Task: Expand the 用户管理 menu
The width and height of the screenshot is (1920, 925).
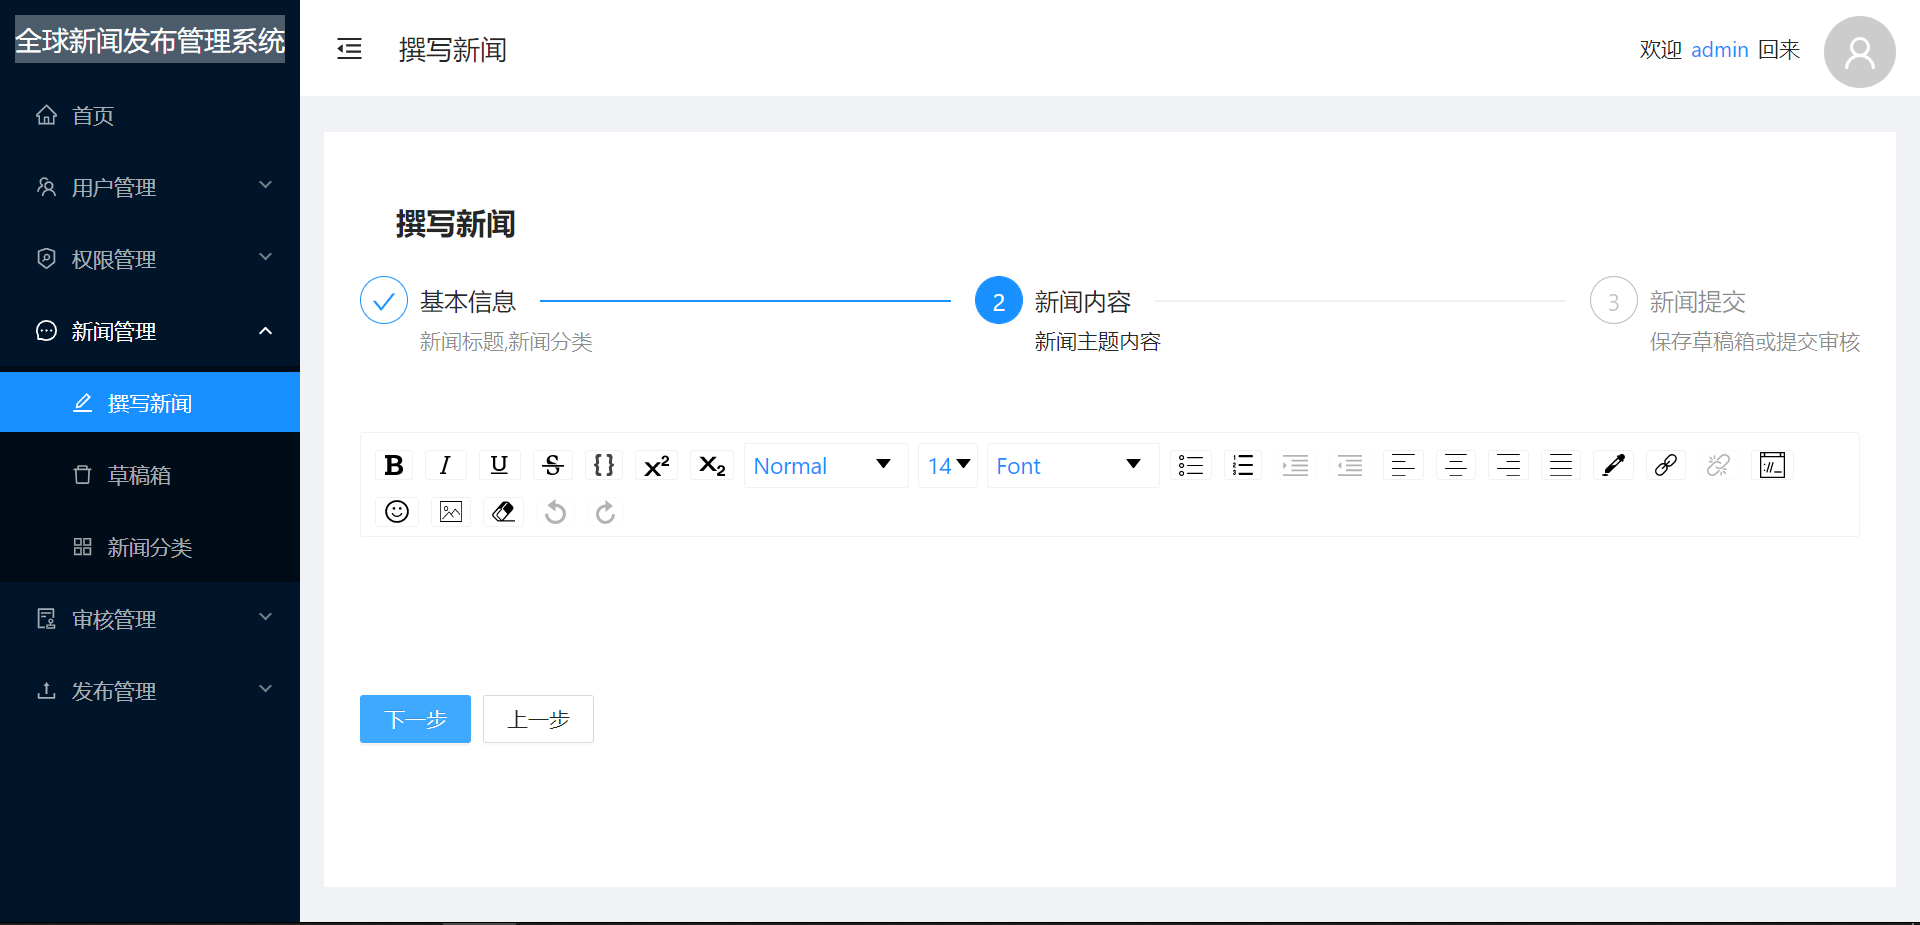Action: (150, 188)
